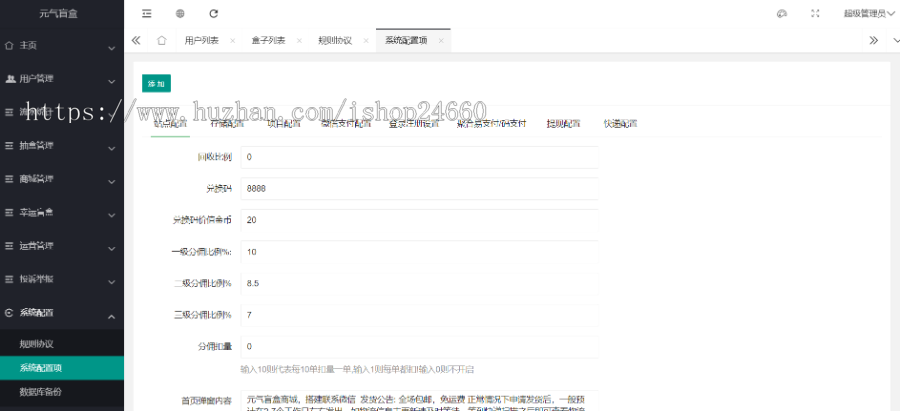Close the 盒子列表 tab
Image resolution: width=900 pixels, height=411 pixels.
(299, 41)
